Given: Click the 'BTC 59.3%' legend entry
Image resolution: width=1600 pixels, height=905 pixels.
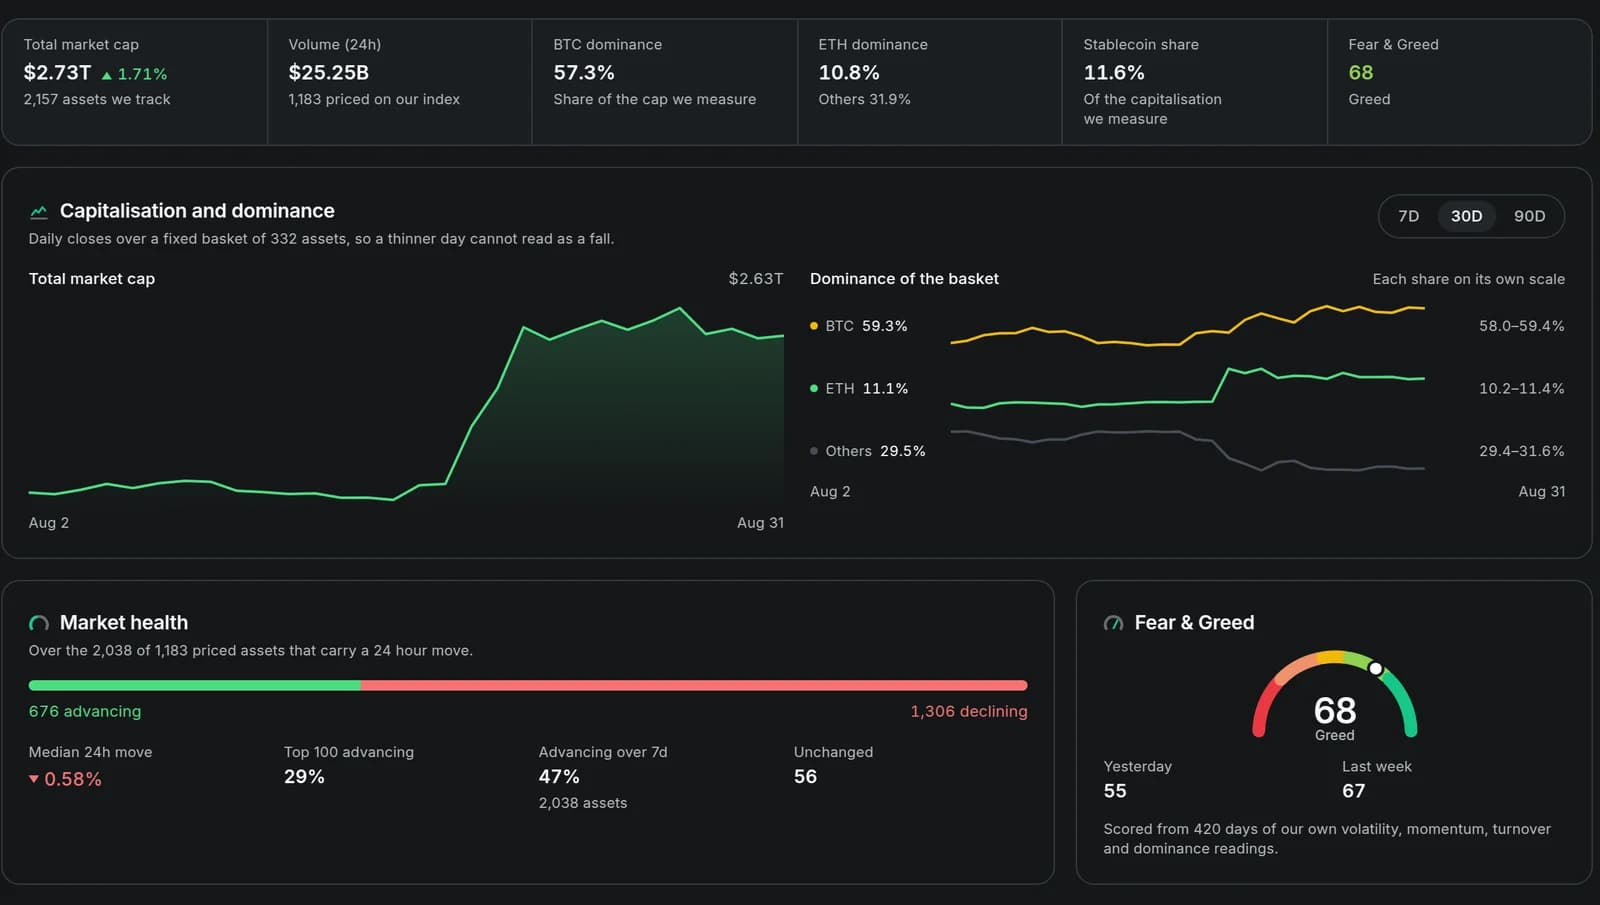Looking at the screenshot, I should pos(859,326).
